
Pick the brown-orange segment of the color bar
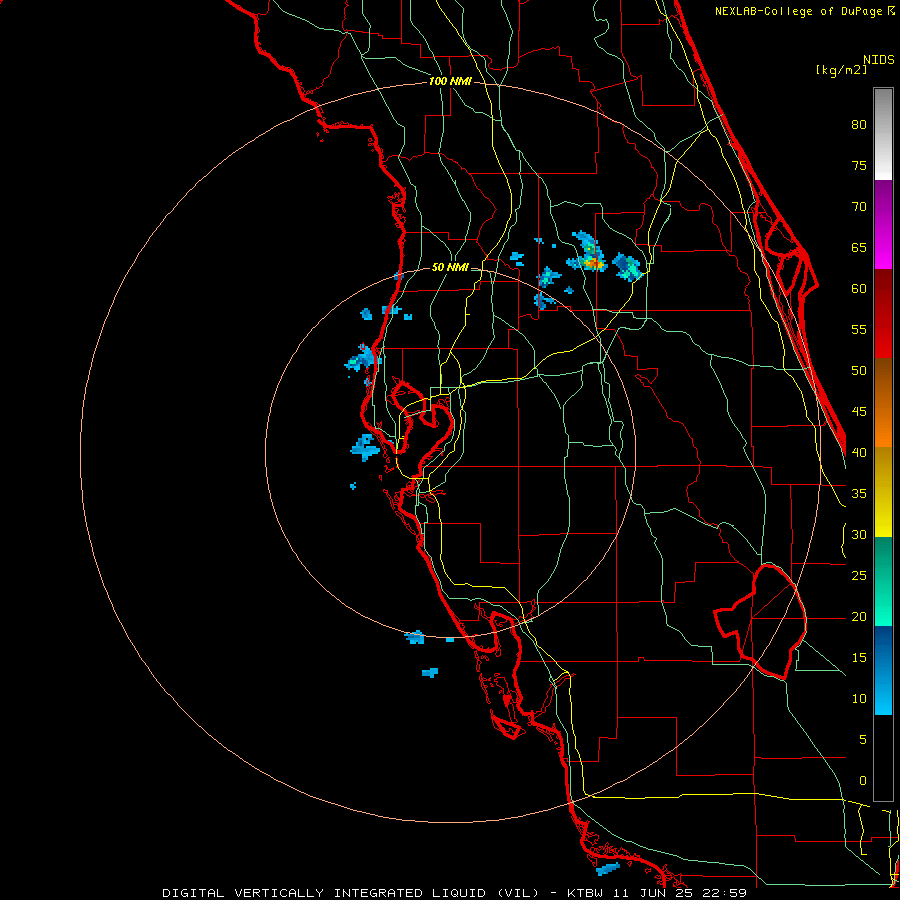point(883,403)
